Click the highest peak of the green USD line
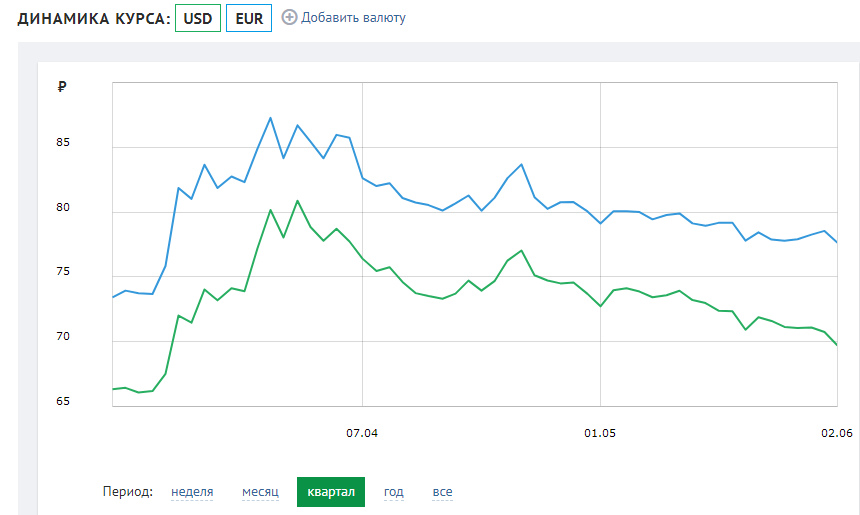 tap(297, 201)
